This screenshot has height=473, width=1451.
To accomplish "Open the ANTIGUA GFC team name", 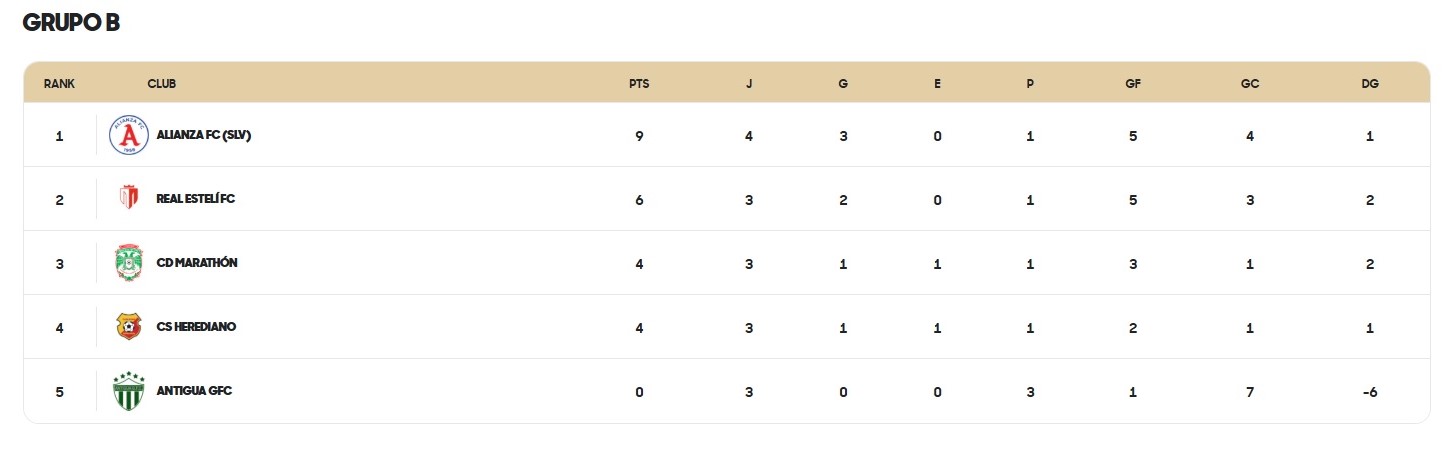I will tap(194, 391).
